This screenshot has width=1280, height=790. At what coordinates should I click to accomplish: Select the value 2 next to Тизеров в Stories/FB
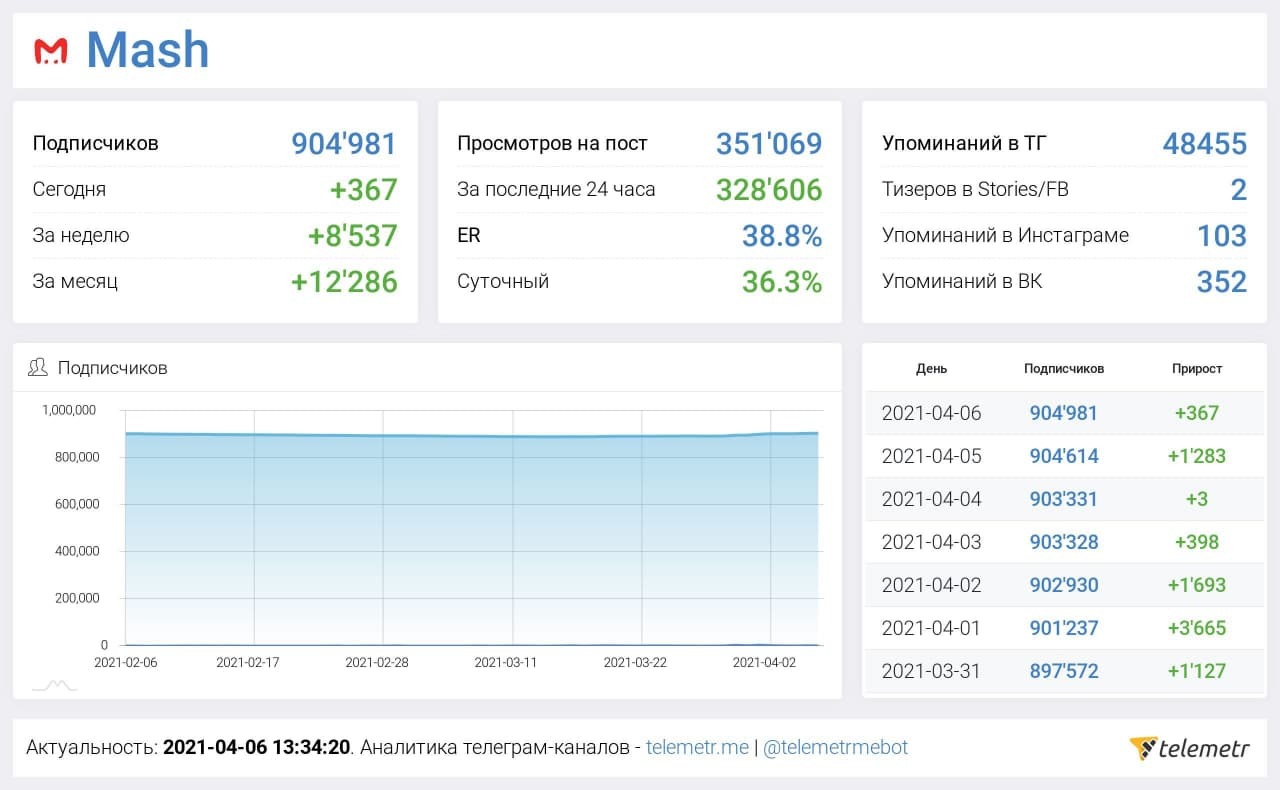tap(1239, 190)
